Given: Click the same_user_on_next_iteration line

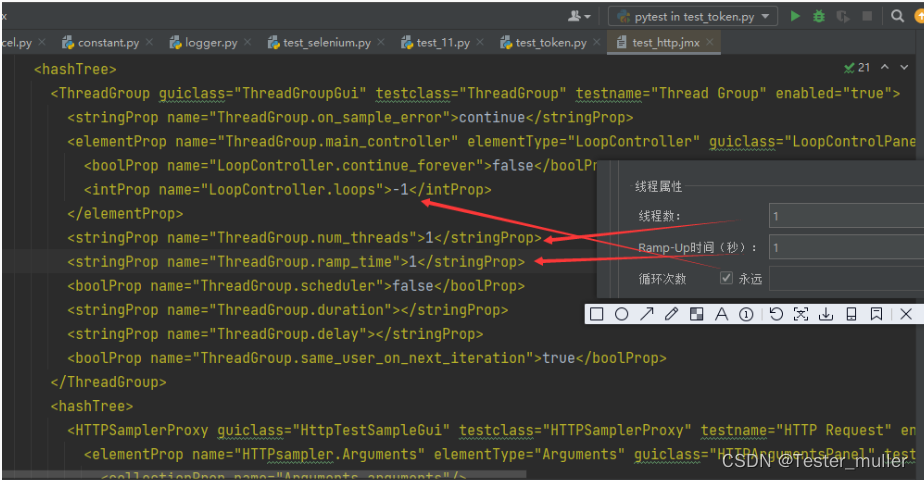Looking at the screenshot, I should click(x=367, y=358).
